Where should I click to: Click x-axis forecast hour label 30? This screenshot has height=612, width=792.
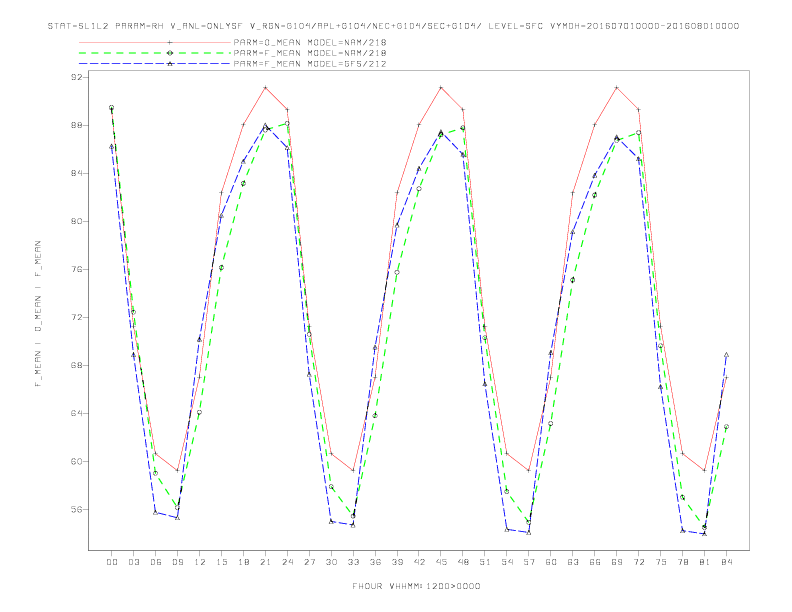point(331,562)
